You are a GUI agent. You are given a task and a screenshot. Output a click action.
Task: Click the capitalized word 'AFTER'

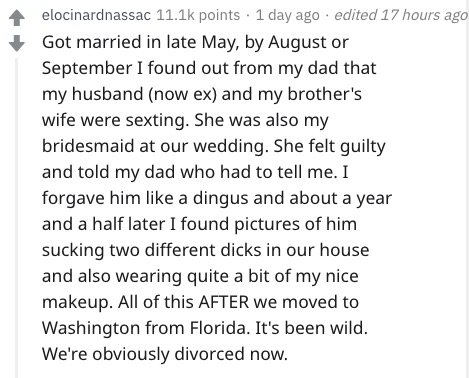223,302
